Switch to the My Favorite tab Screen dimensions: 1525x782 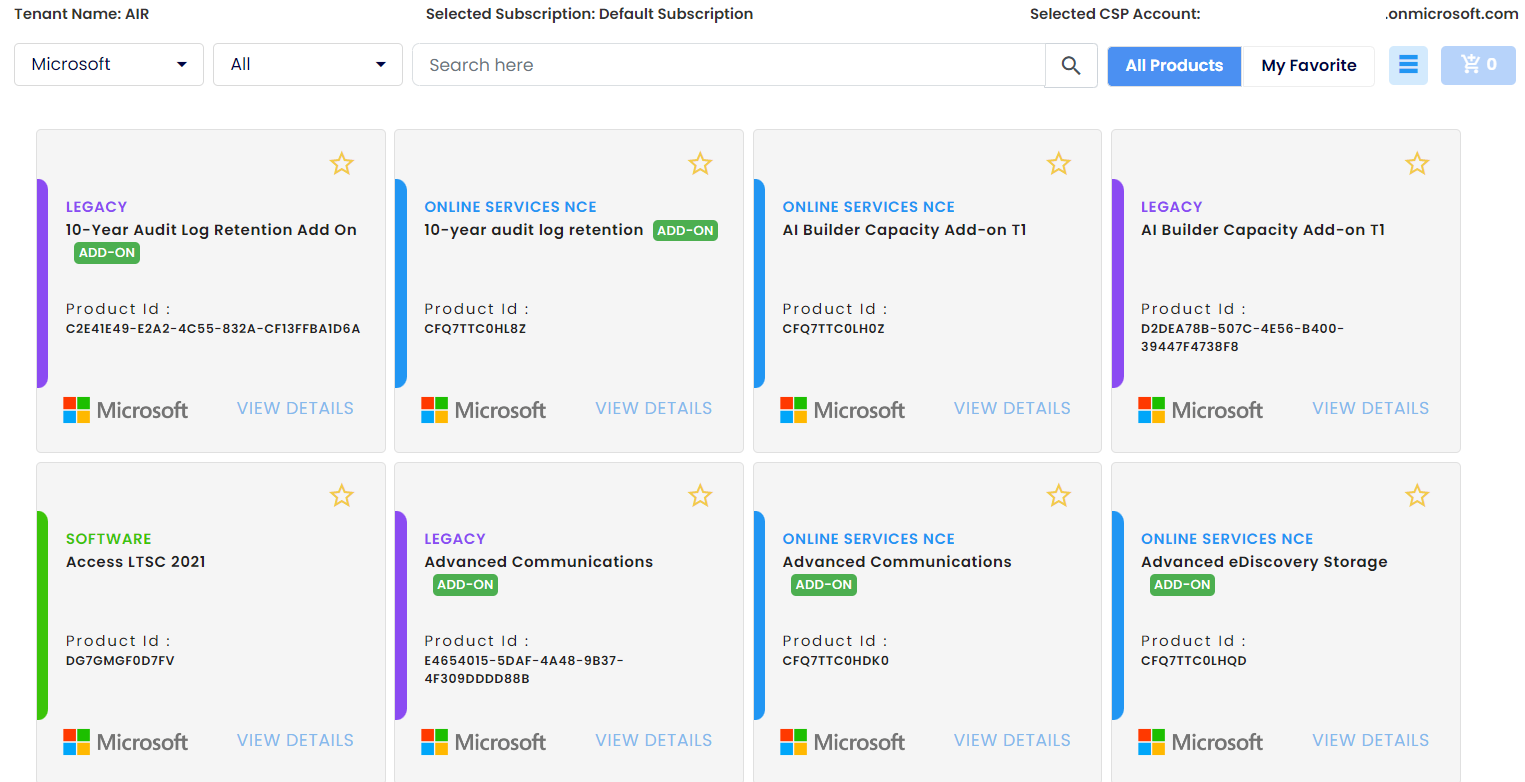tap(1309, 66)
